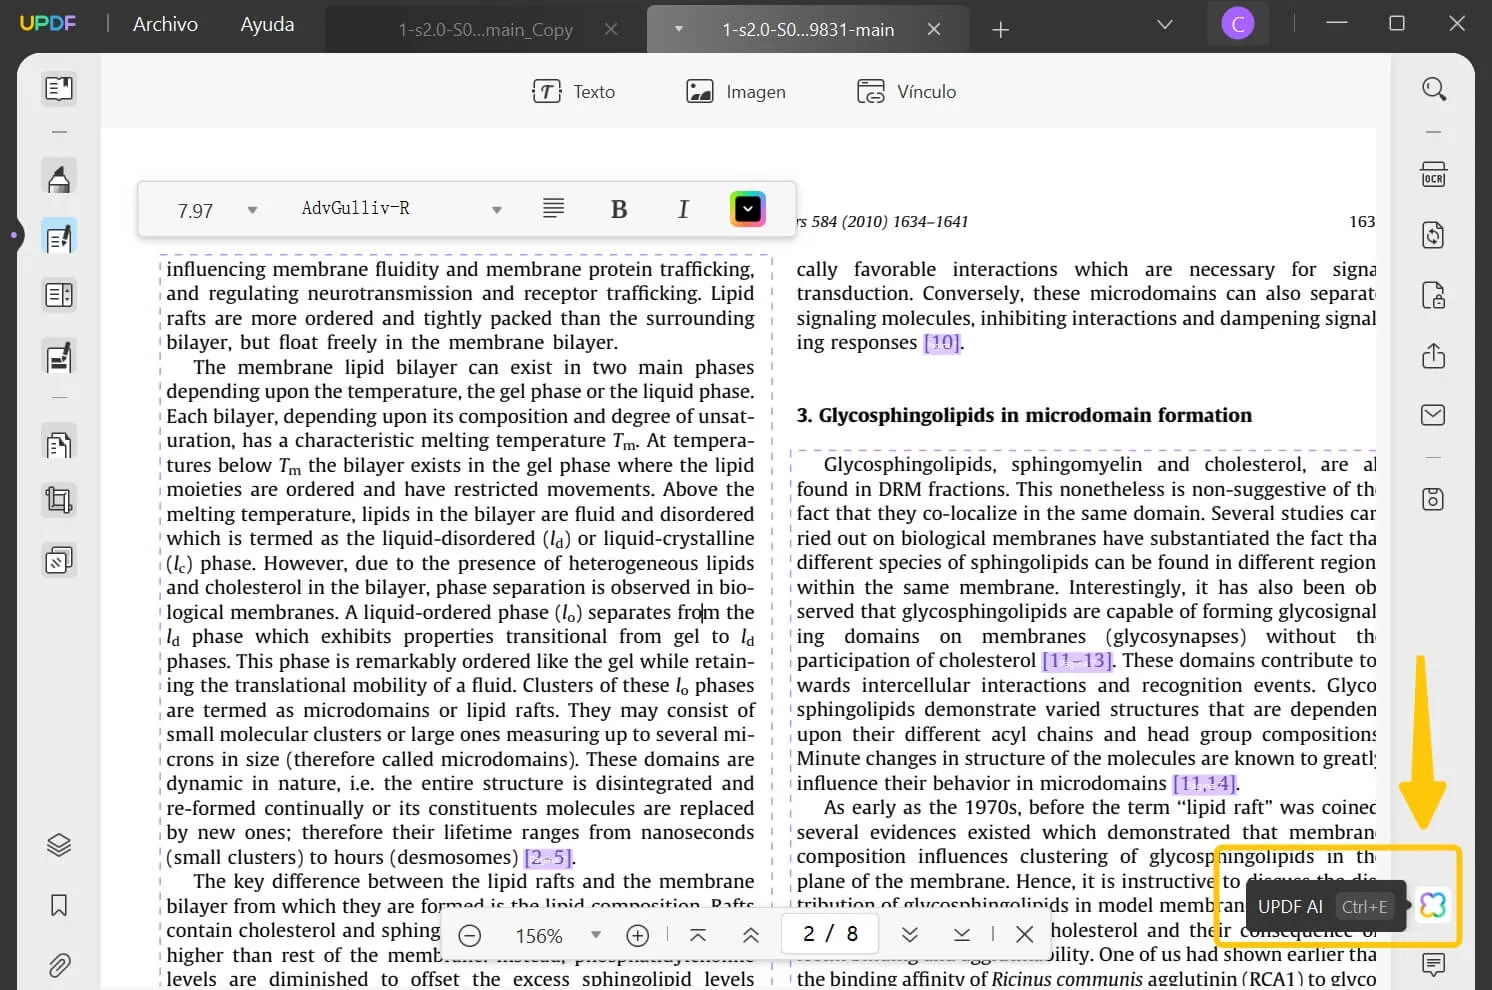This screenshot has width=1492, height=990.
Task: Open the text color swatch
Action: coord(748,209)
